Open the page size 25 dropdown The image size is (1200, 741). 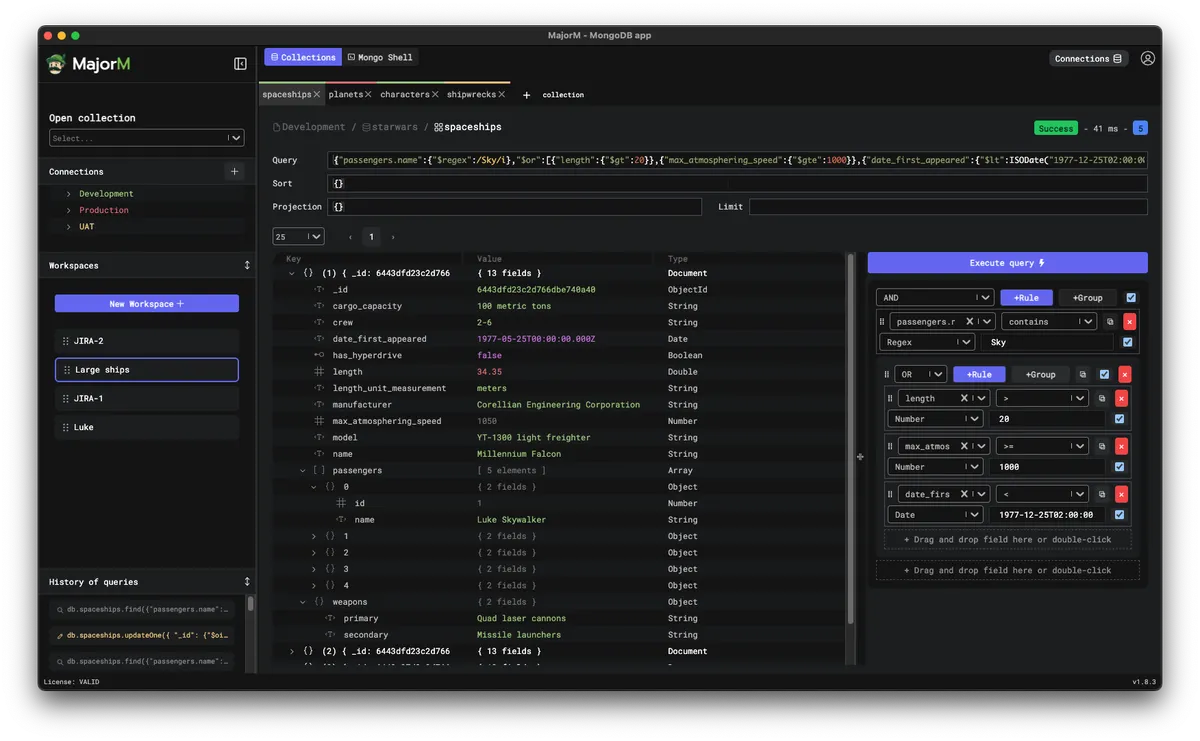tap(298, 237)
